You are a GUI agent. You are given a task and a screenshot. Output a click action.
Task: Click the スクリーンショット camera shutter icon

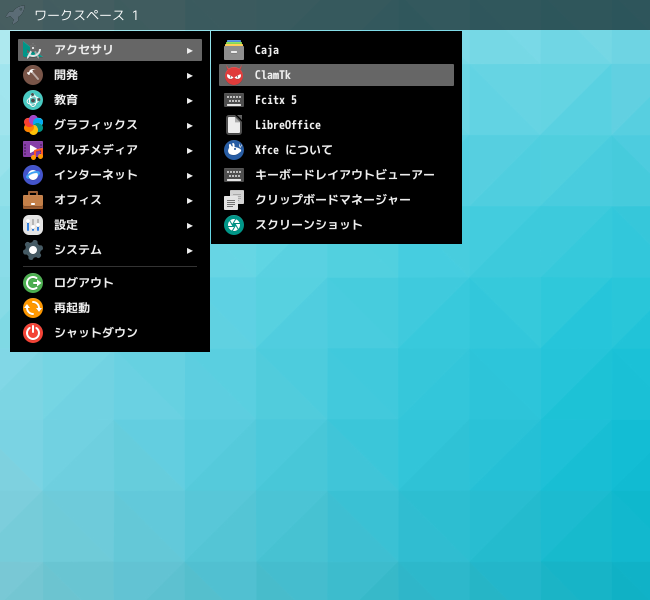coord(234,225)
